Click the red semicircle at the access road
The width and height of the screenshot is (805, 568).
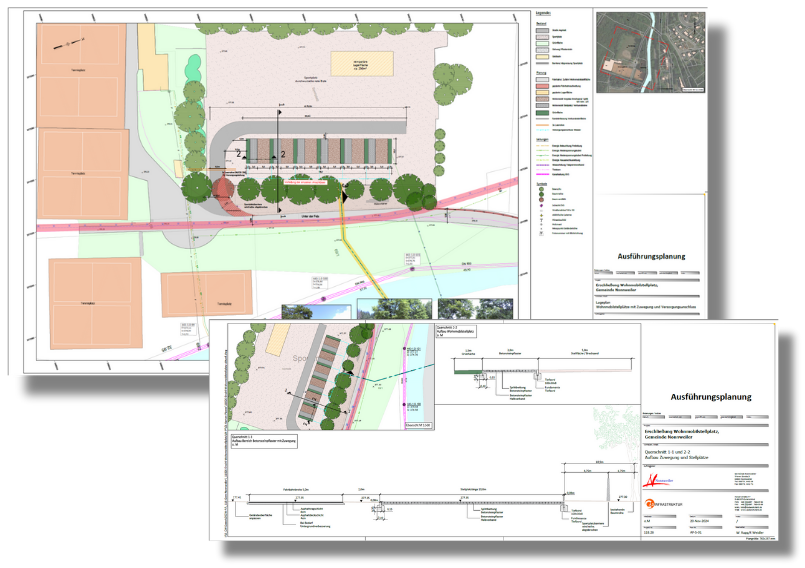click(x=223, y=189)
